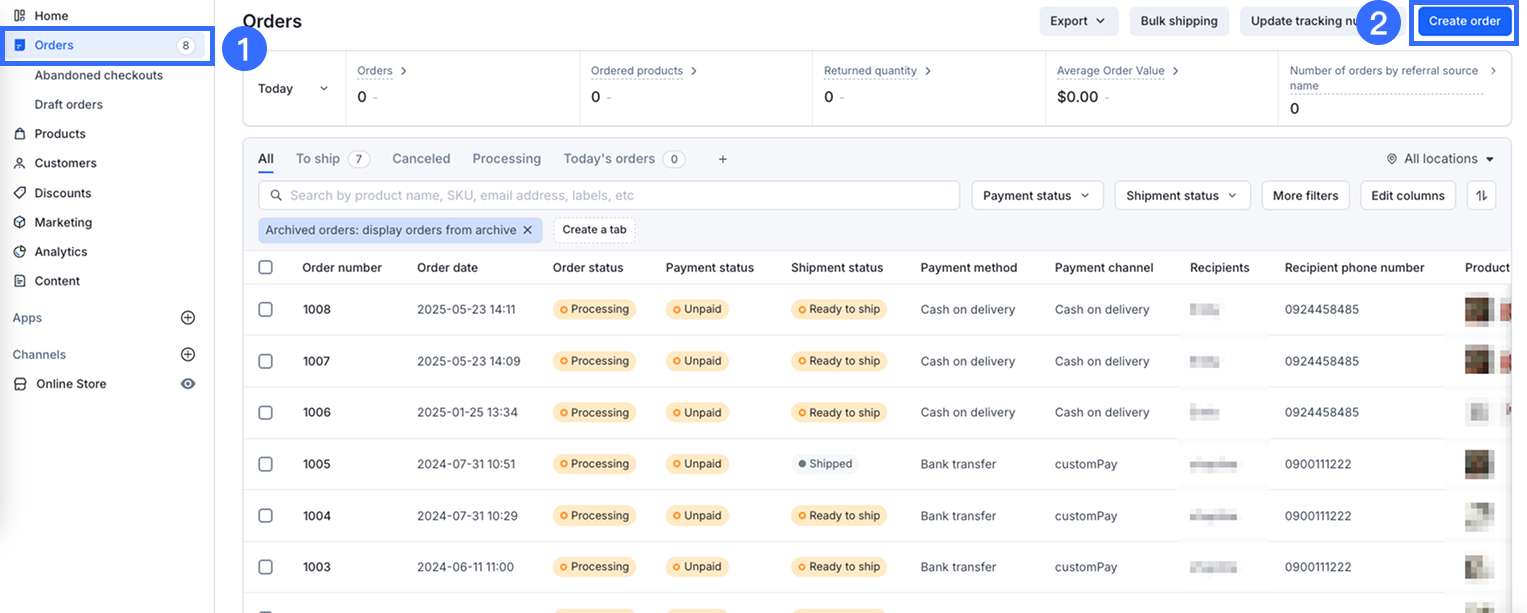Image resolution: width=1527 pixels, height=613 pixels.
Task: Expand the Payment status filter
Action: point(1036,196)
